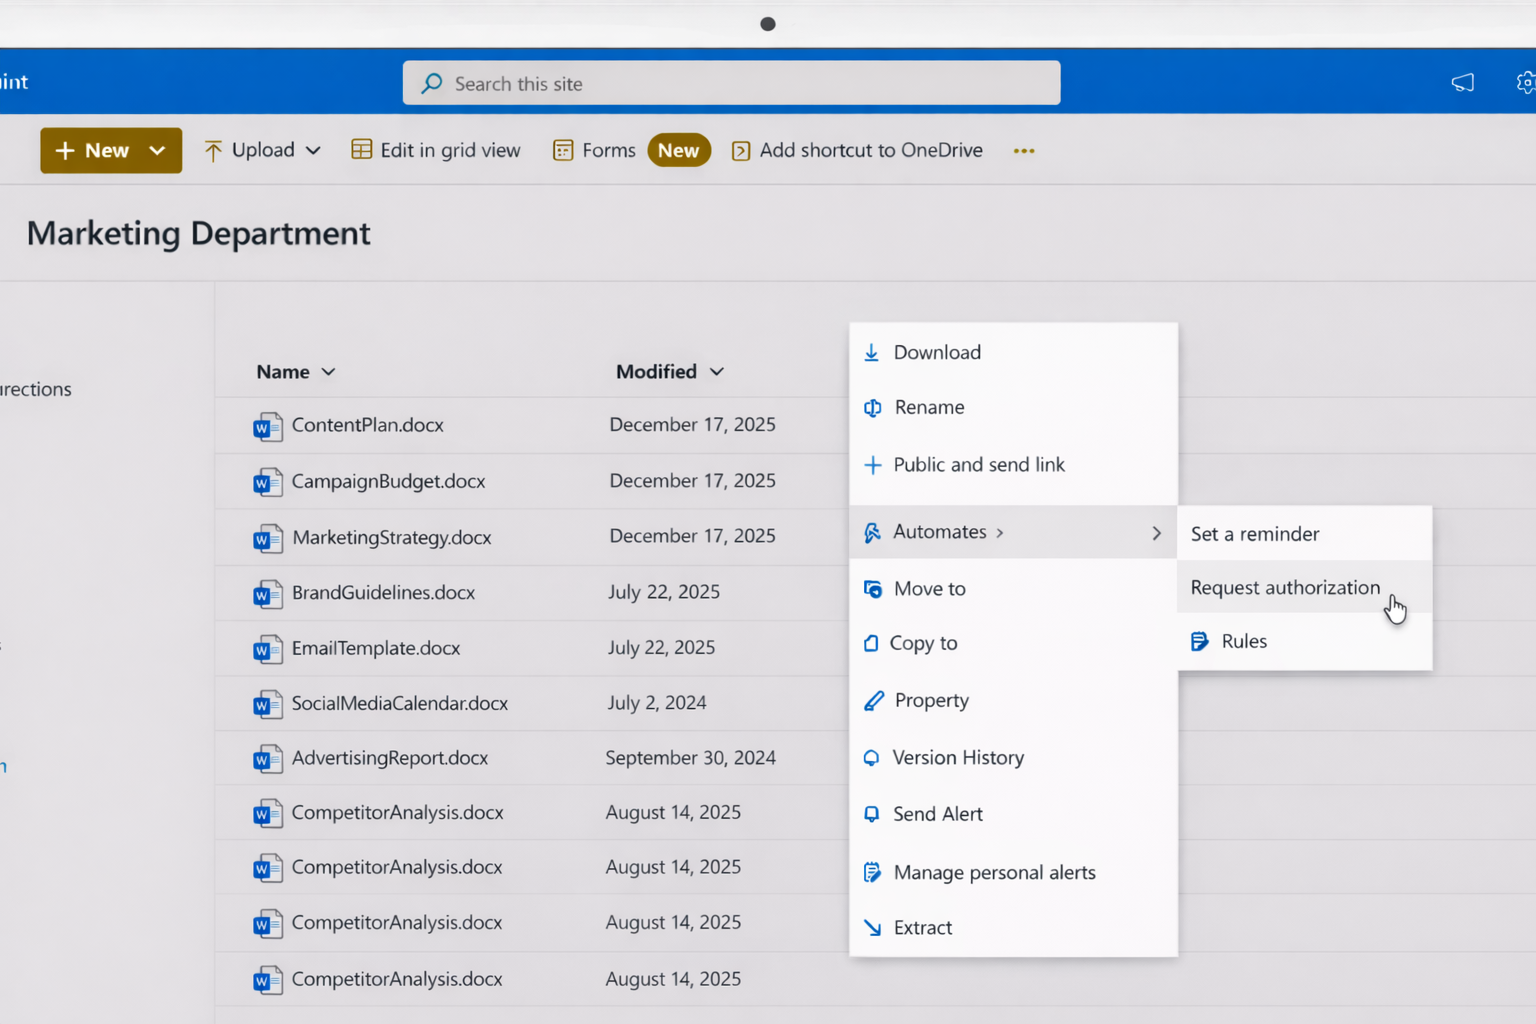Click the Word icon beside BrandGuidelines.docx
This screenshot has height=1024, width=1536.
266,595
